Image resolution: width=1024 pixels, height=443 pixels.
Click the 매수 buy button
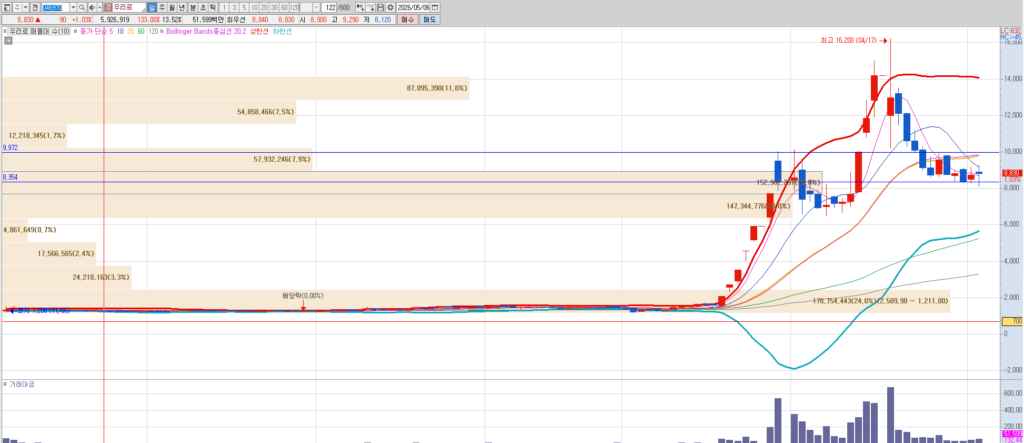[x=407, y=20]
